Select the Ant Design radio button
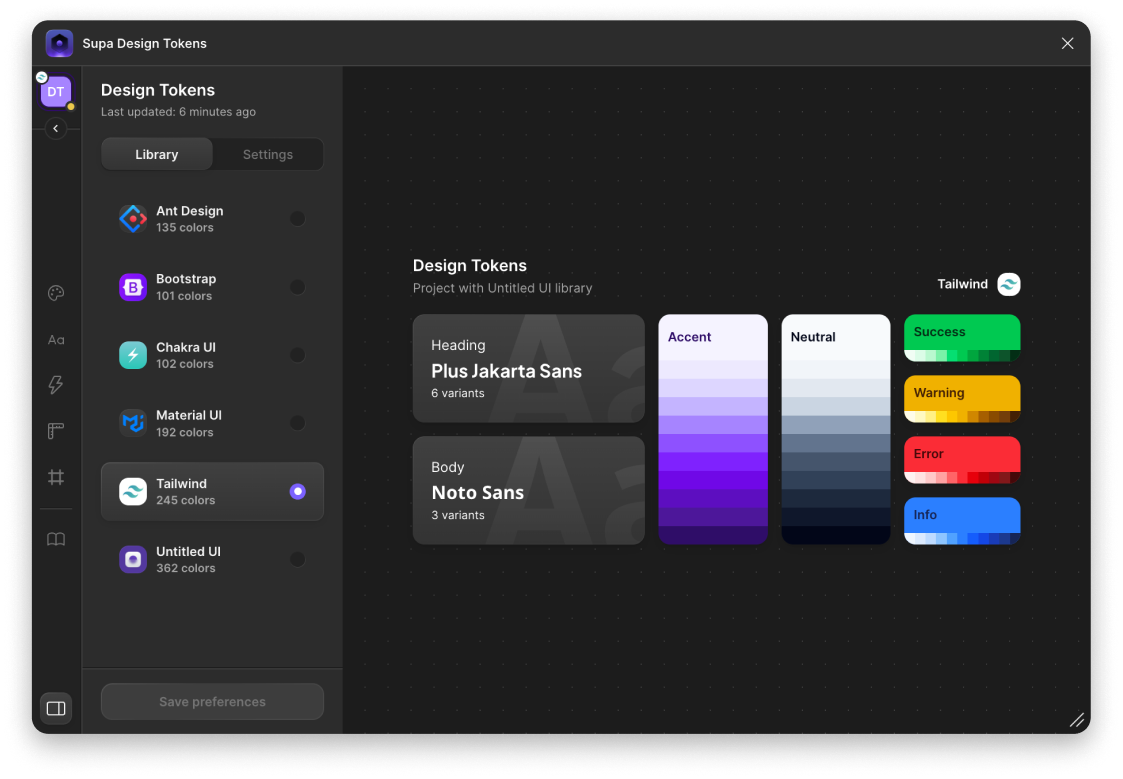 point(297,218)
